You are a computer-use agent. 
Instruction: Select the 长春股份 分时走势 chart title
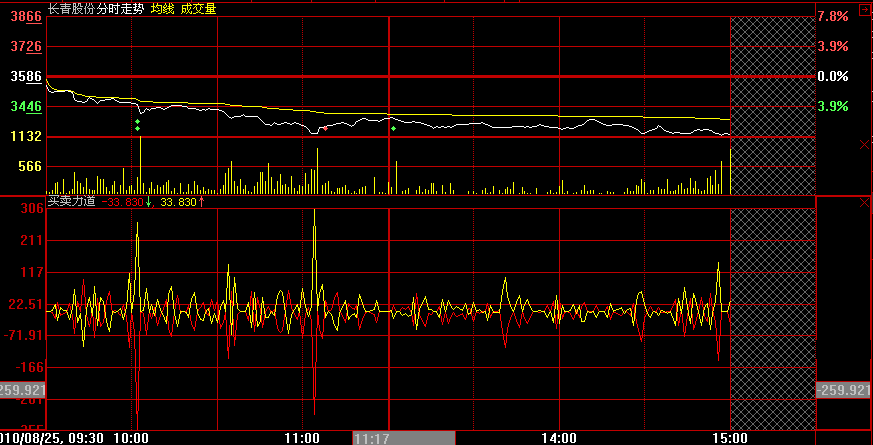95,9
